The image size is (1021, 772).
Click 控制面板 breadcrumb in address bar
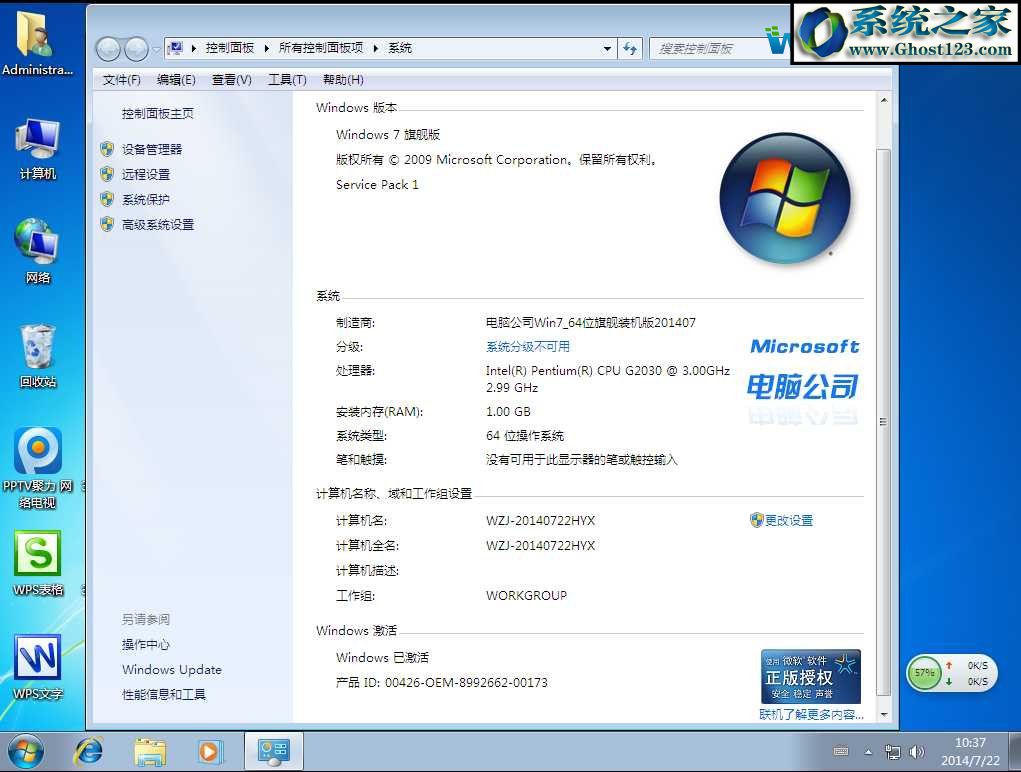(230, 48)
